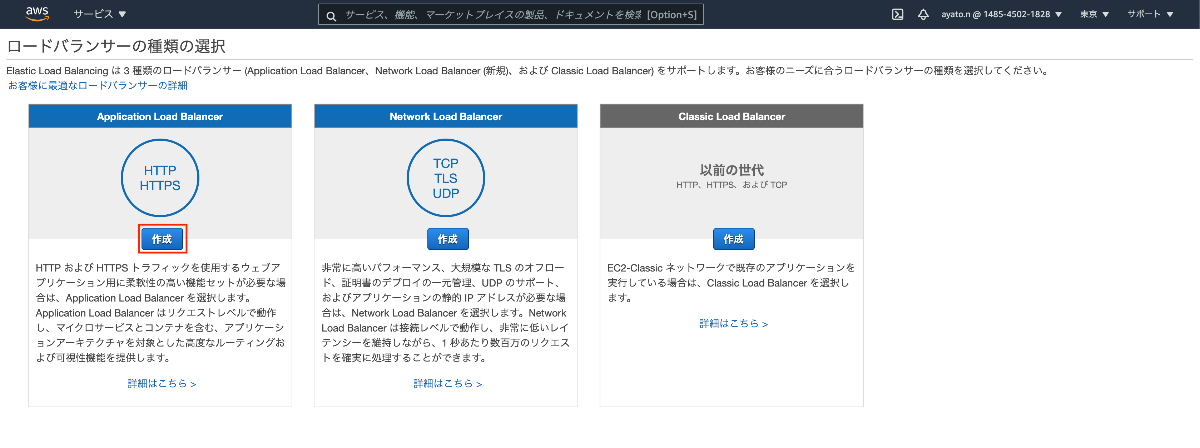The height and width of the screenshot is (448, 1200).
Task: Open 詳細はこちら under Application Load Balancer
Action: pyautogui.click(x=162, y=383)
